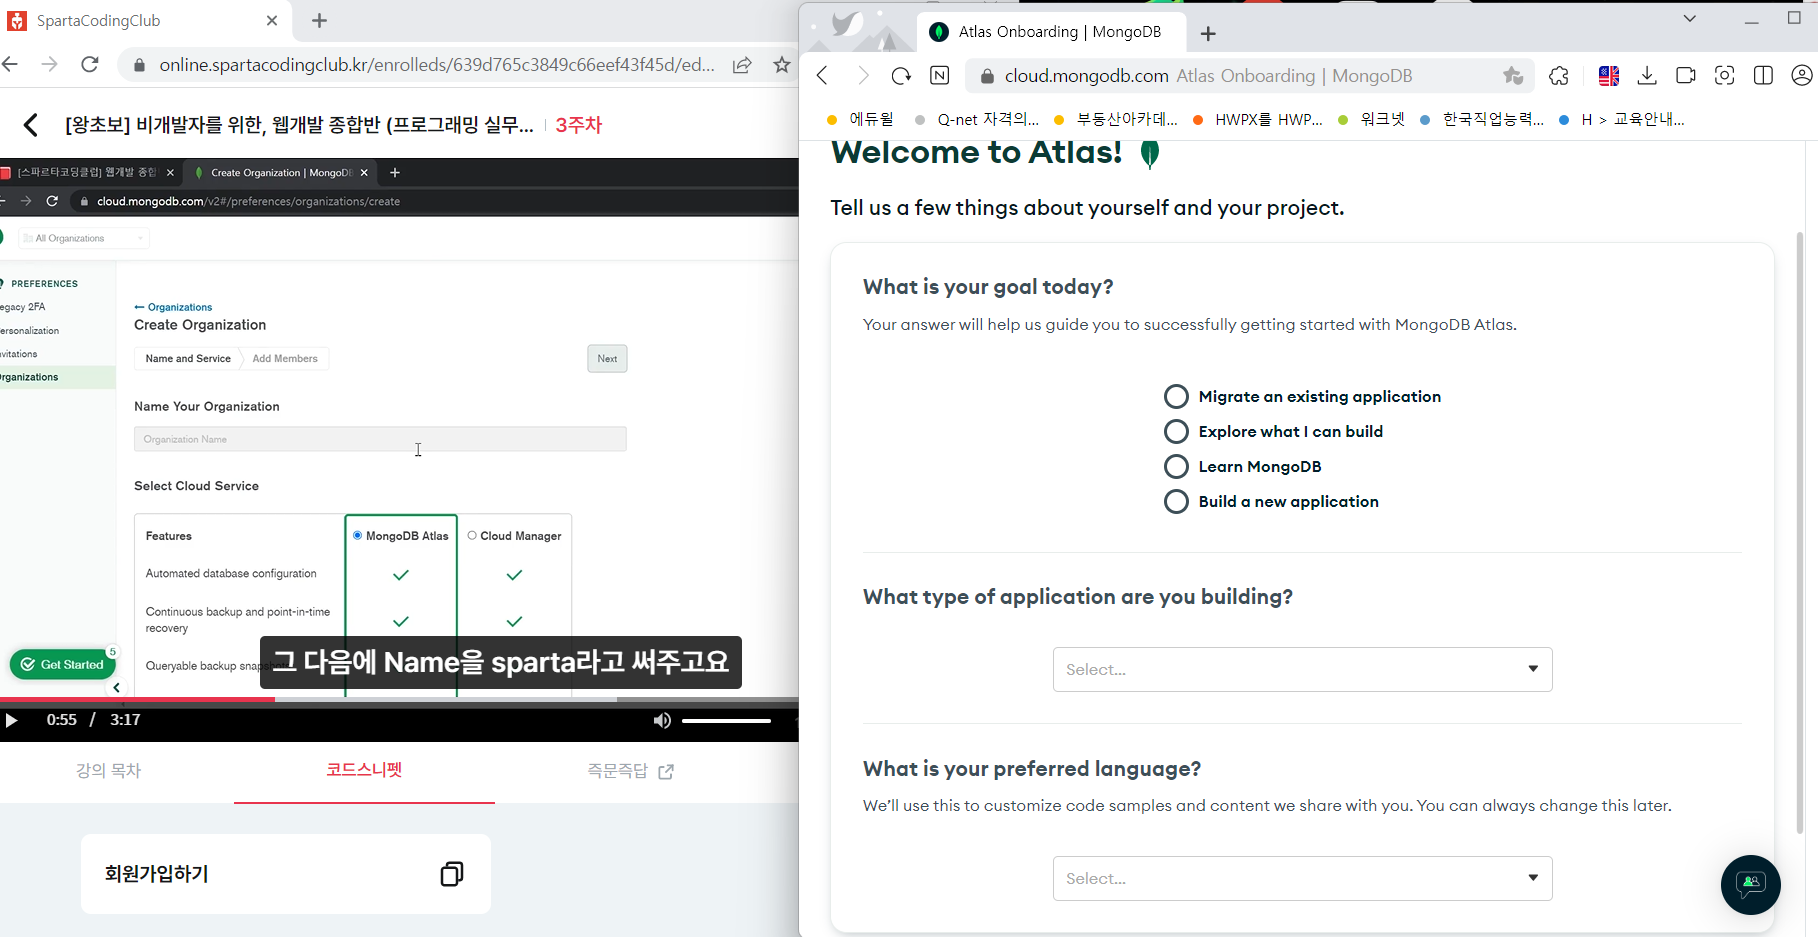Open the 에듀윌 bookmark

click(860, 119)
